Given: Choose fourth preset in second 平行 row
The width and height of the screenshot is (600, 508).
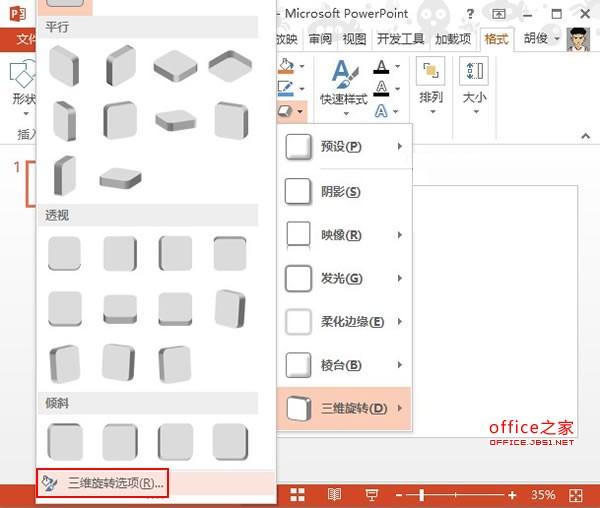Looking at the screenshot, I should [231, 120].
